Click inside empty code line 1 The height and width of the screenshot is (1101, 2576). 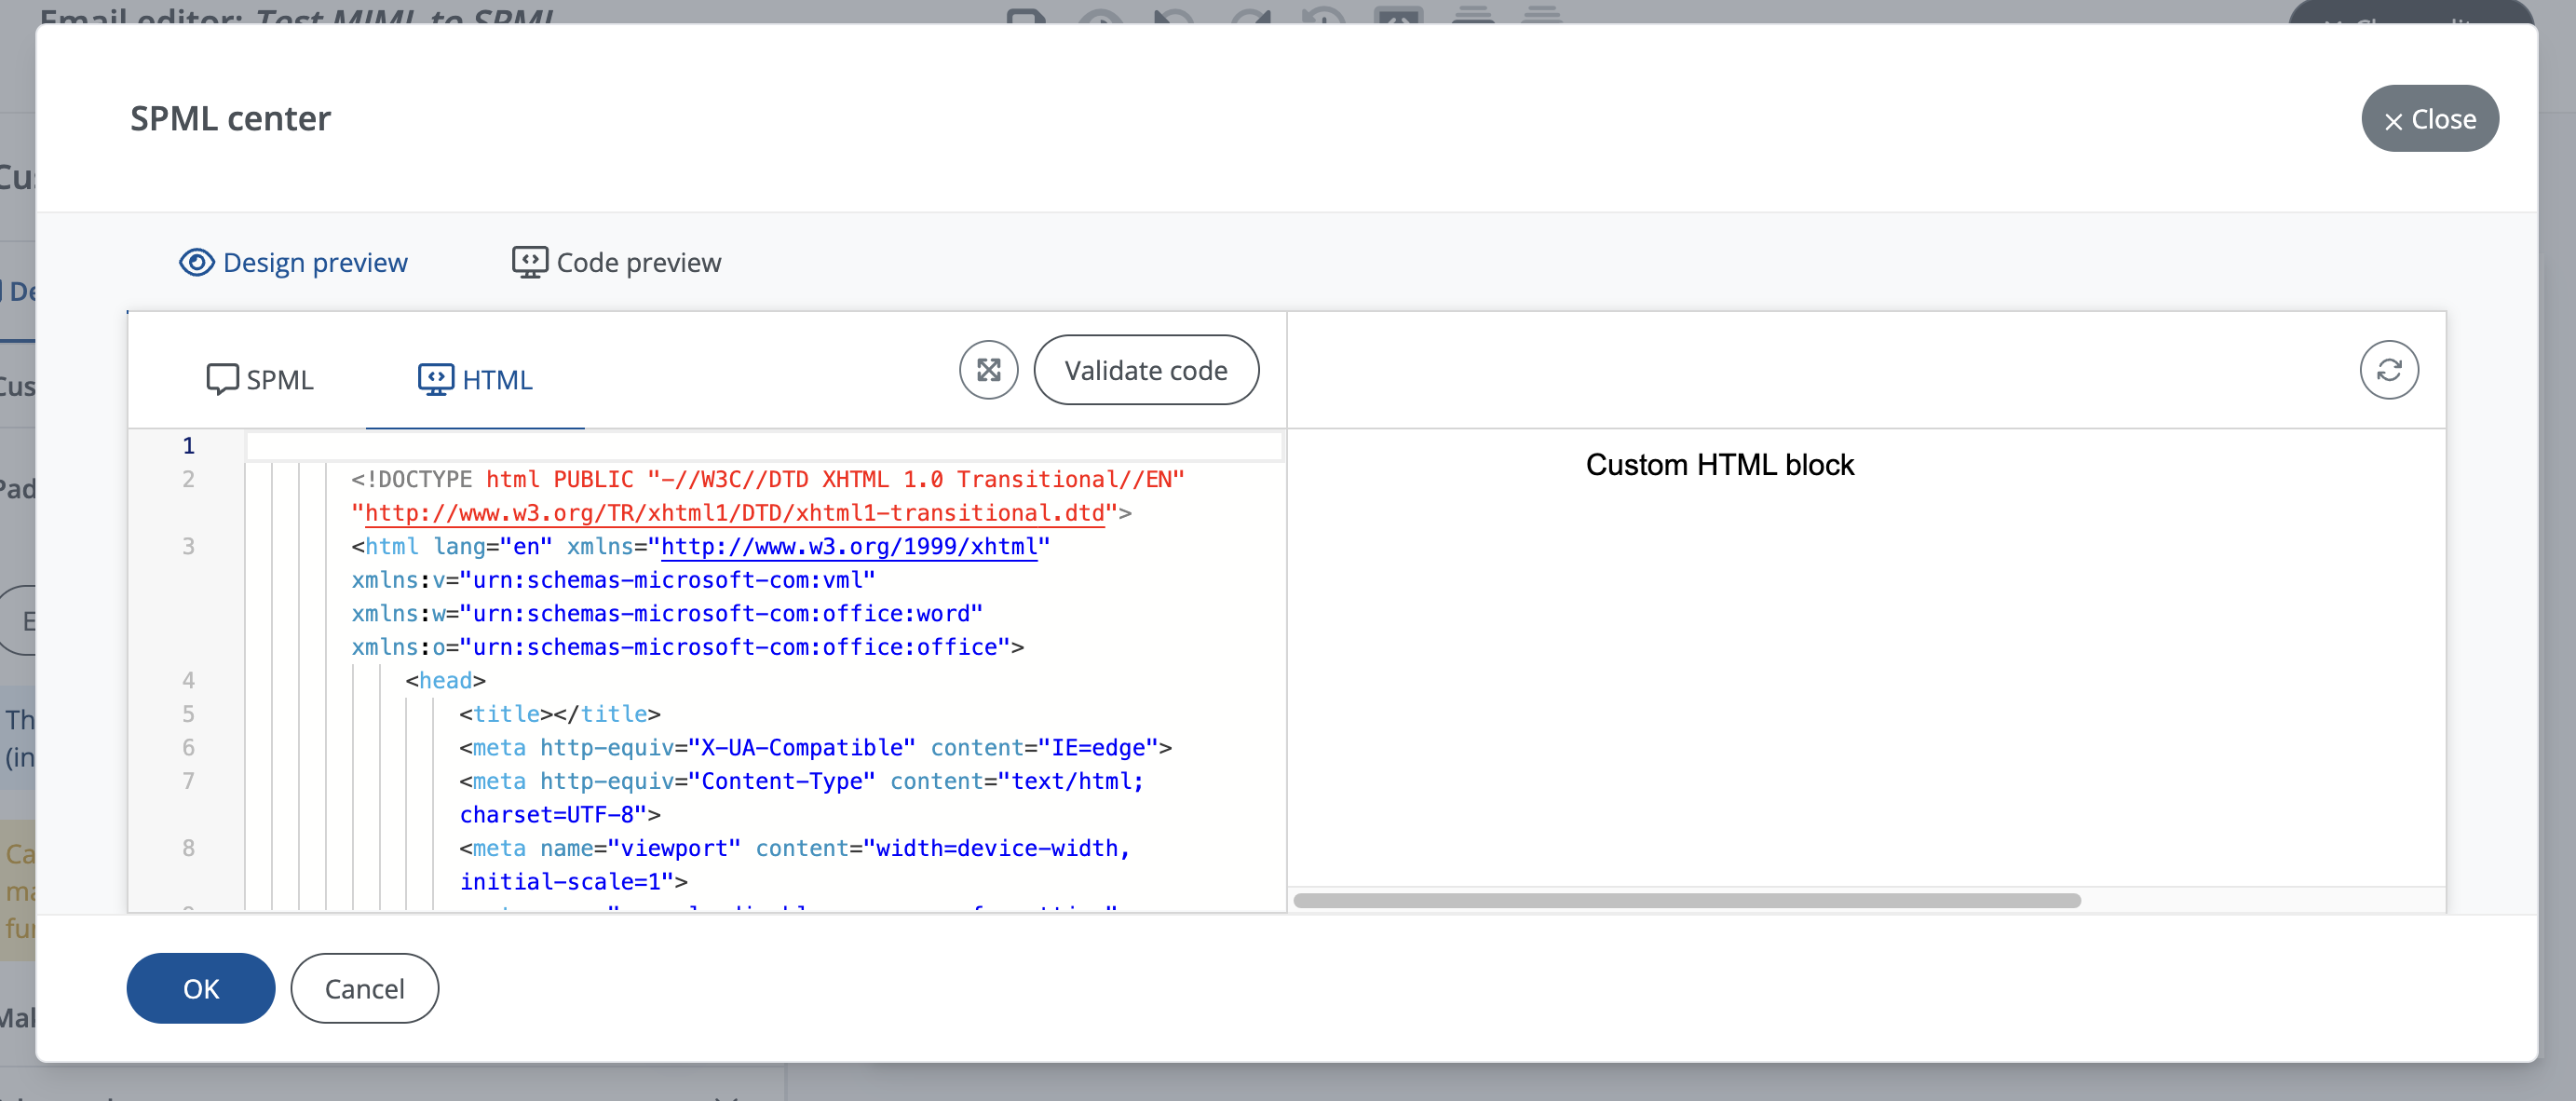(x=764, y=446)
